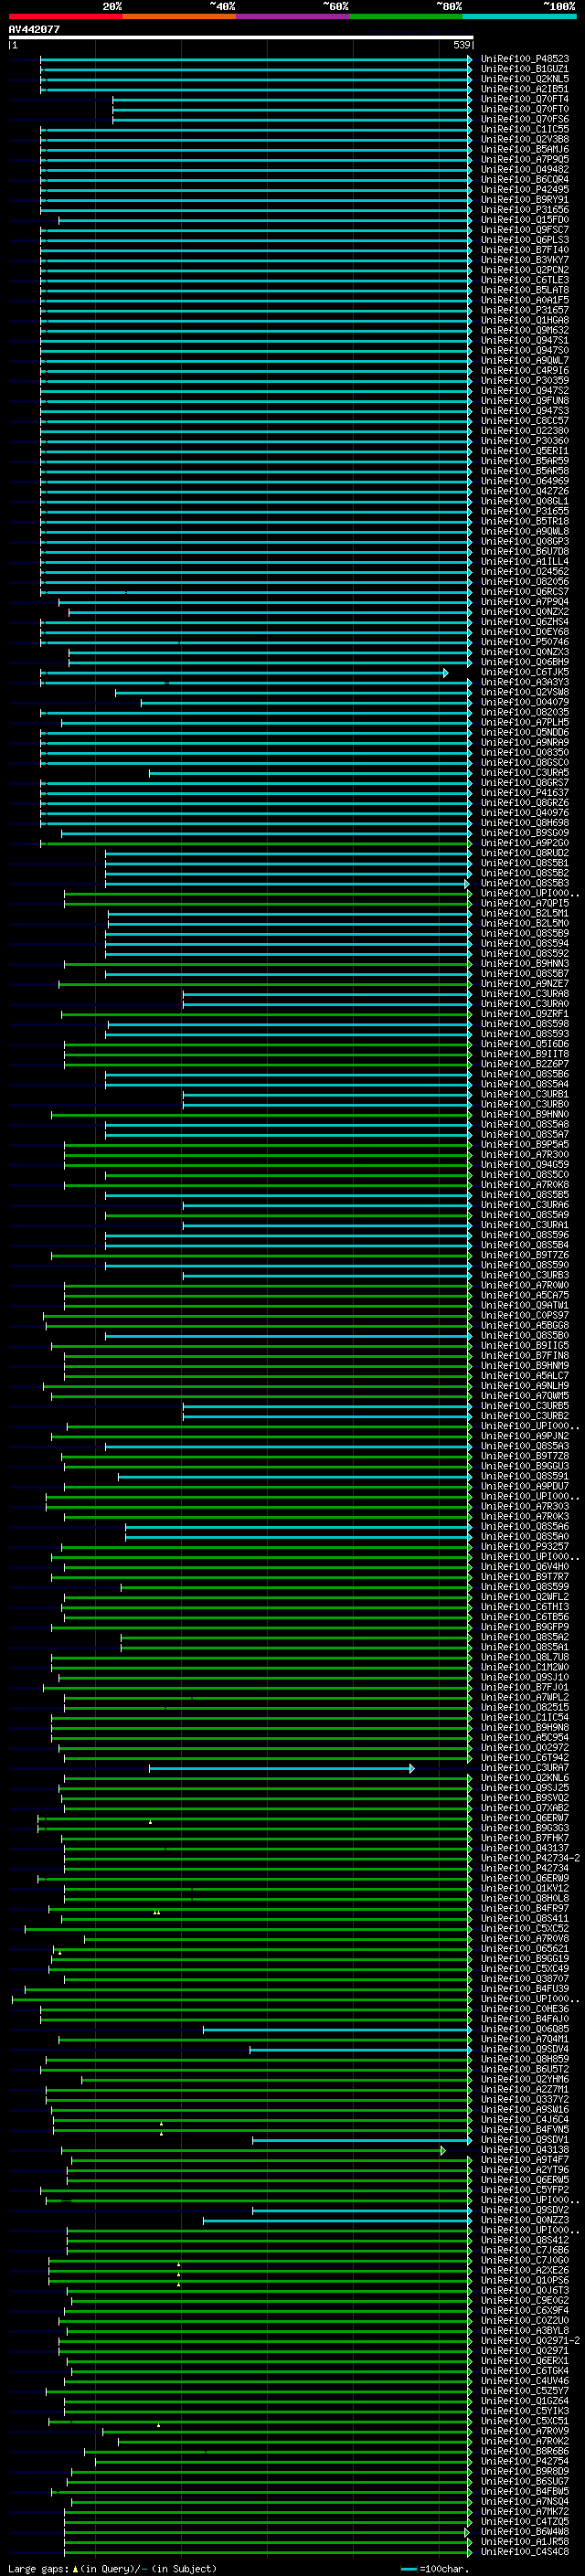Click the red 20% identity legend segment
Image resolution: width=585 pixels, height=2576 pixels.
point(65,16)
